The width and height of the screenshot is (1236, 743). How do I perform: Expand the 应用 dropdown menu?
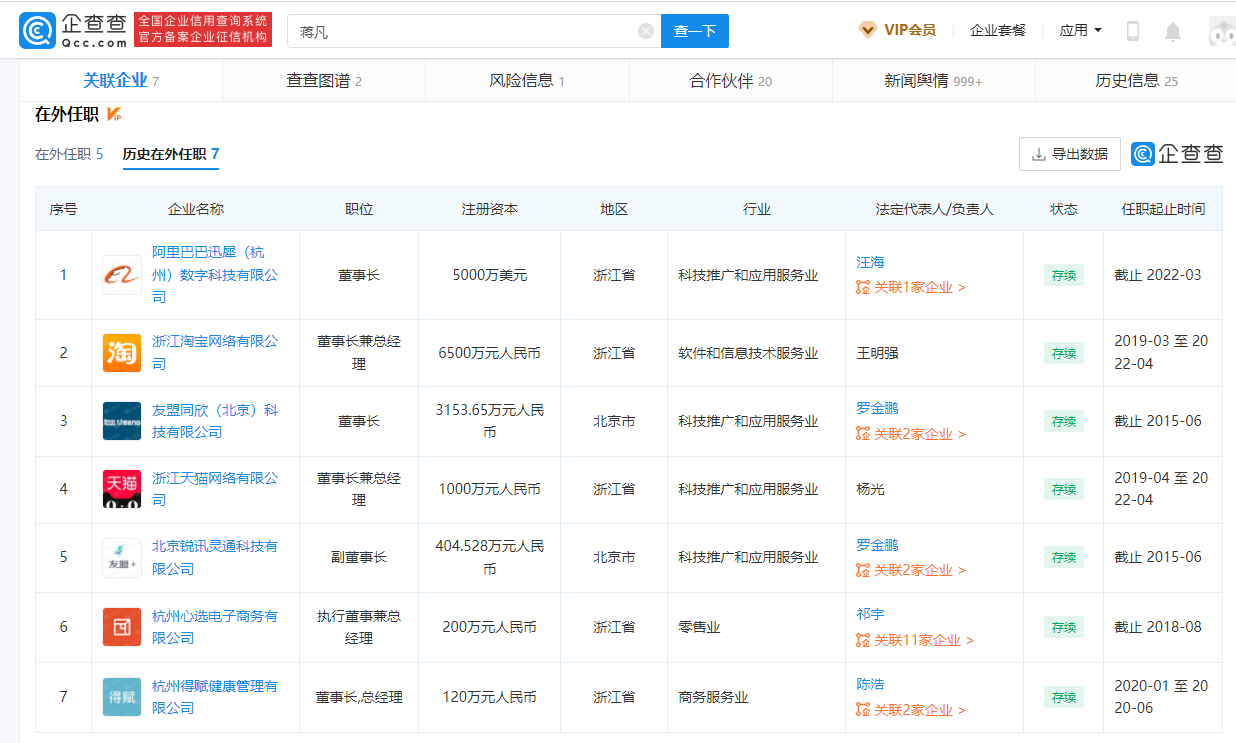point(1080,30)
